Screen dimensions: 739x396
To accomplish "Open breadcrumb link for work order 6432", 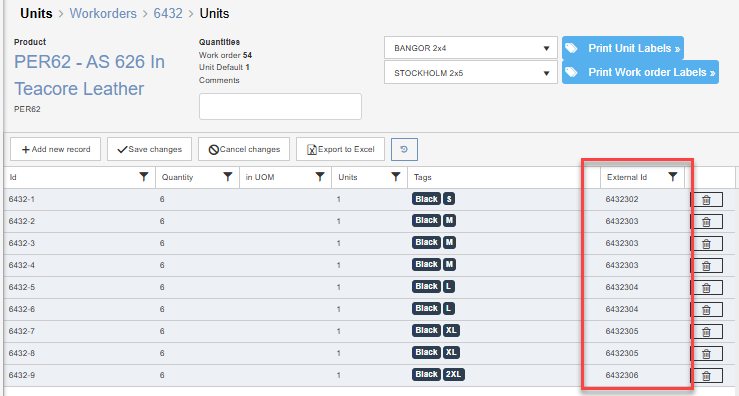I will click(168, 13).
